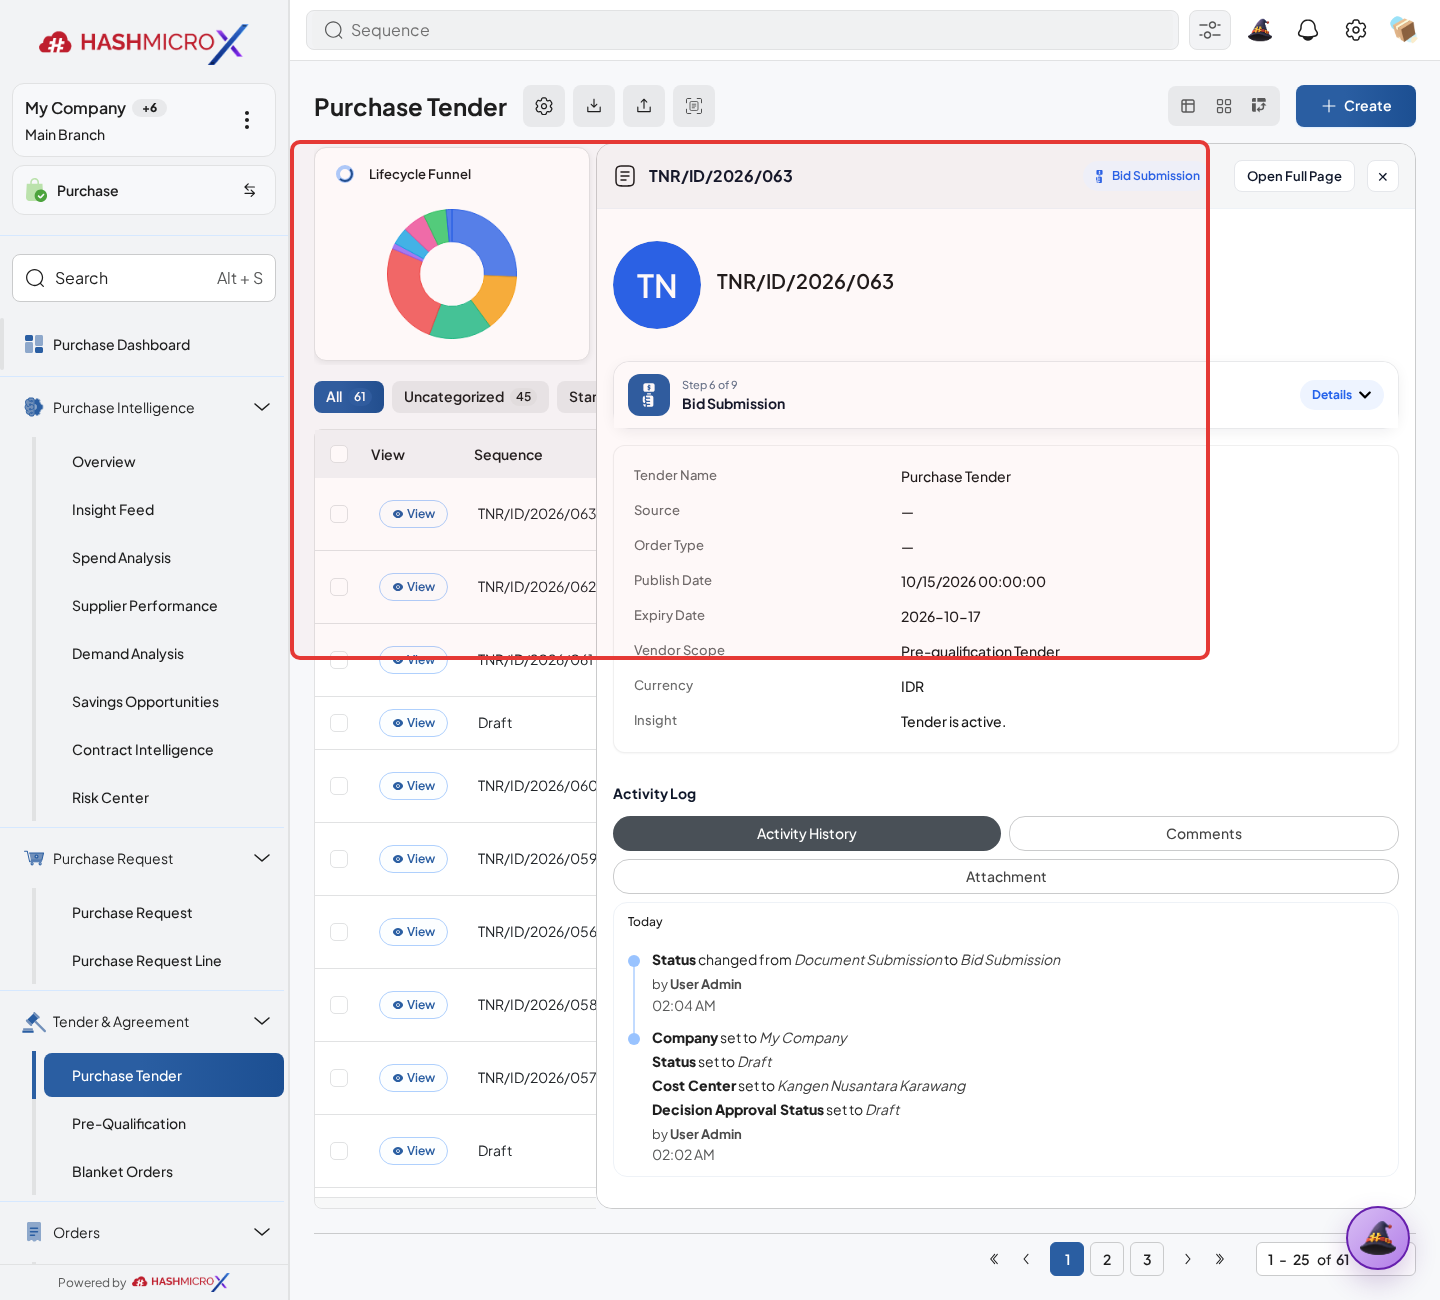Click the Open Full Page button

click(x=1294, y=176)
